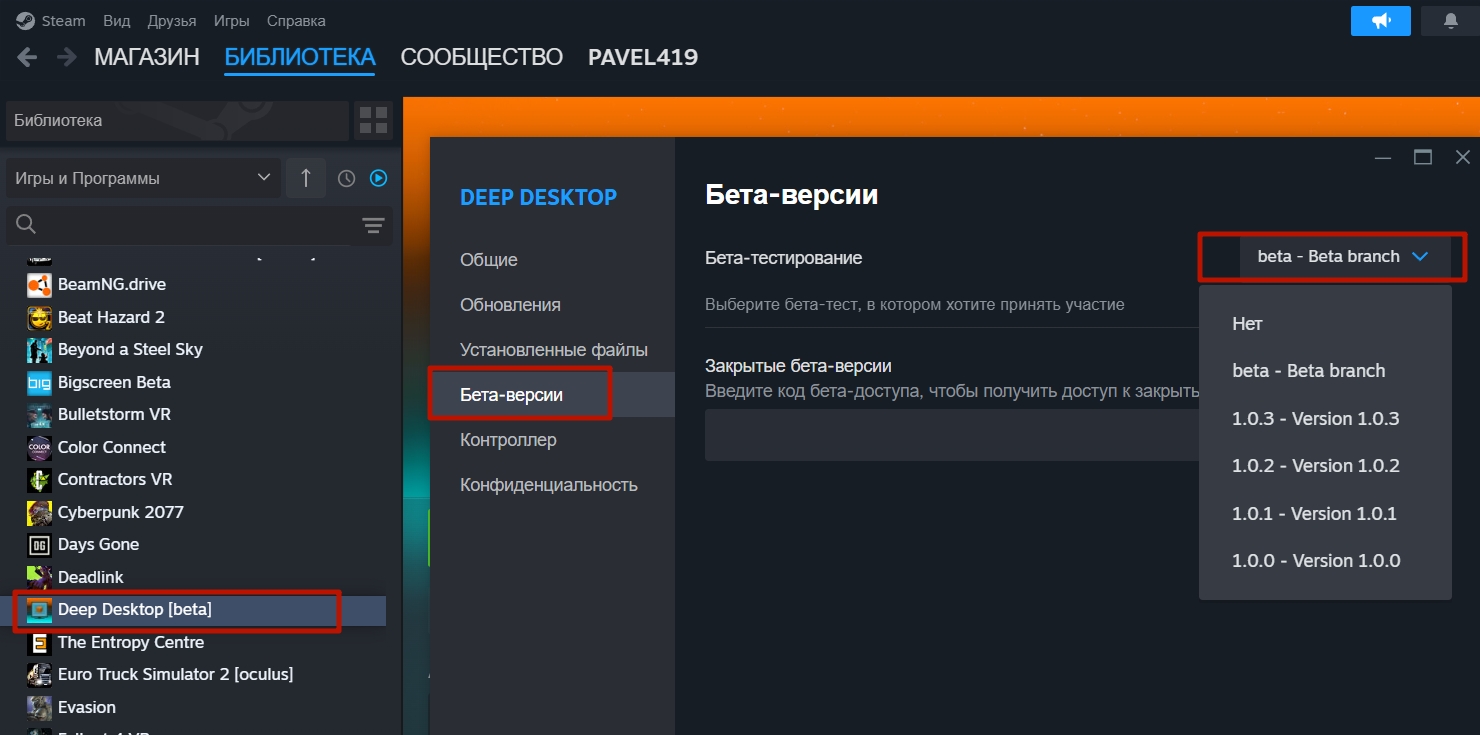
Task: Choose 1.0.1 - Version 1.0.1 option
Action: [x=1325, y=514]
